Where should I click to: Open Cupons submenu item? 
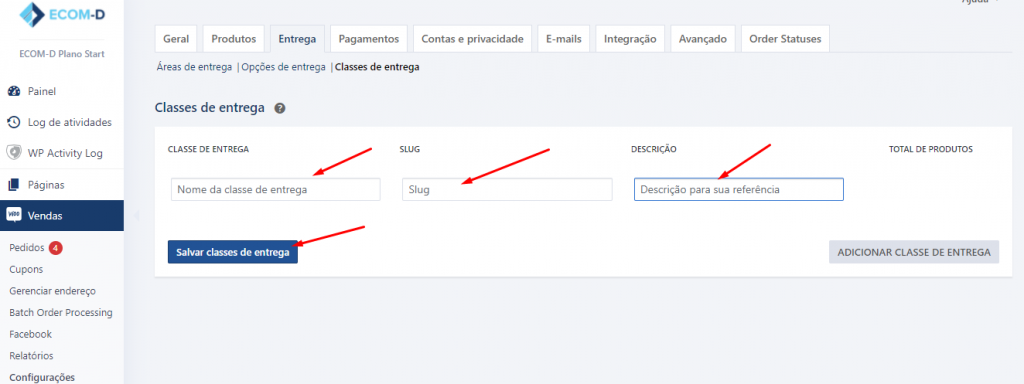(x=26, y=270)
